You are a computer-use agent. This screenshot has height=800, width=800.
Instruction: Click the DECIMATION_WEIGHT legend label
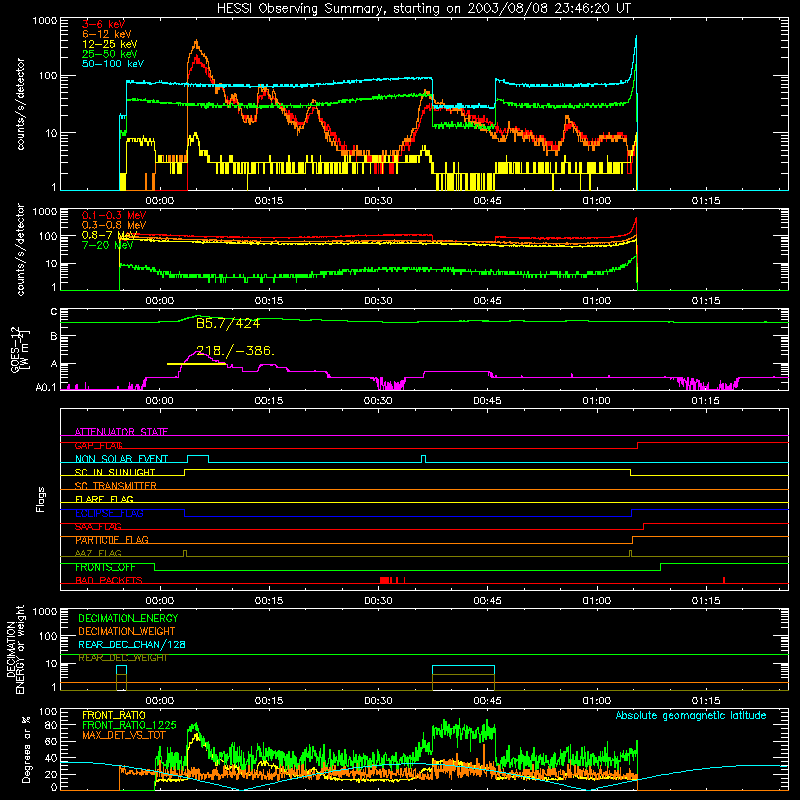tap(127, 632)
